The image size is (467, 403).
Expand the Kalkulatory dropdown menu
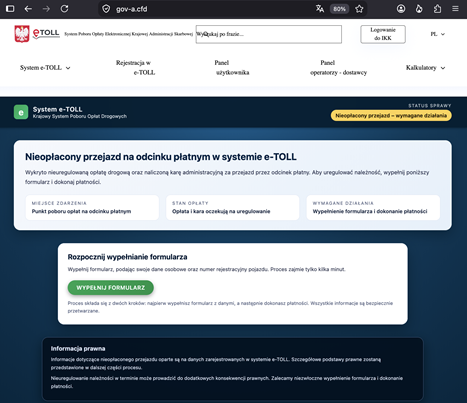point(425,68)
